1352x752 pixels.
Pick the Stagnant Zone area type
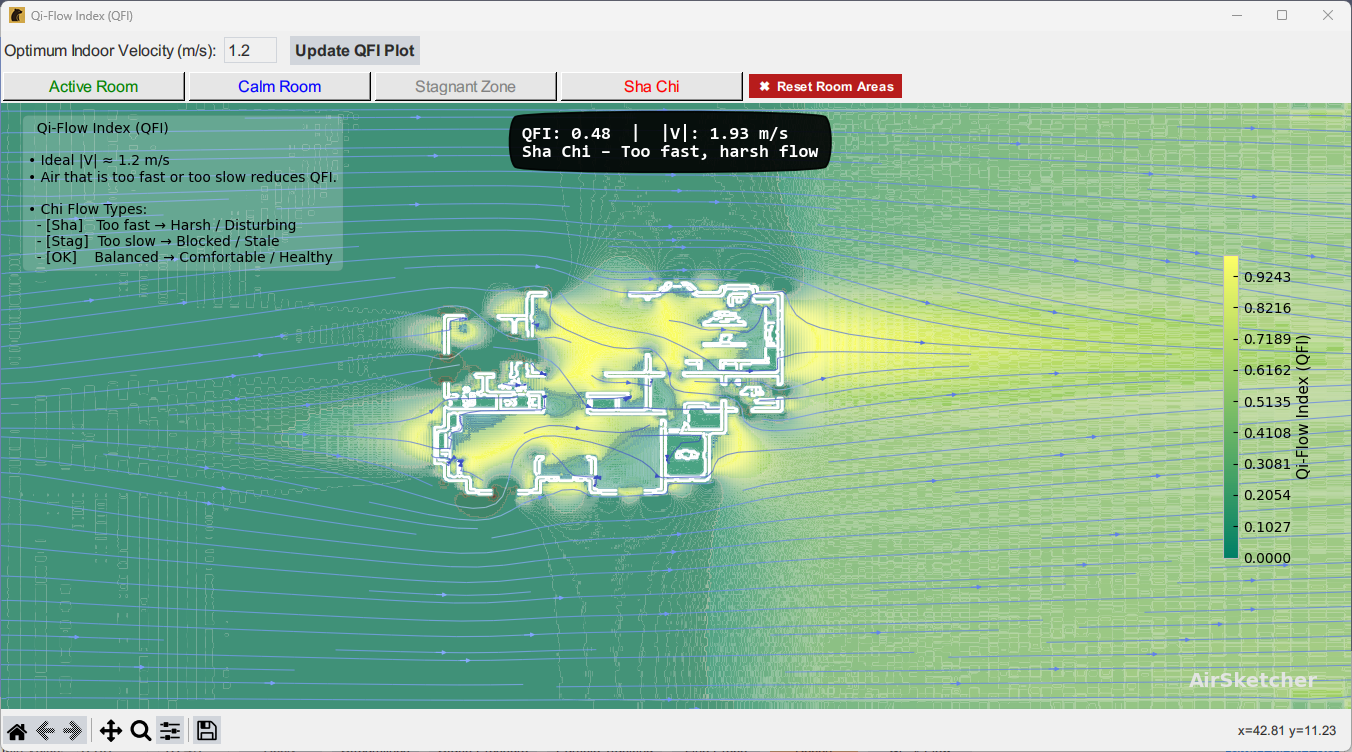(x=466, y=86)
